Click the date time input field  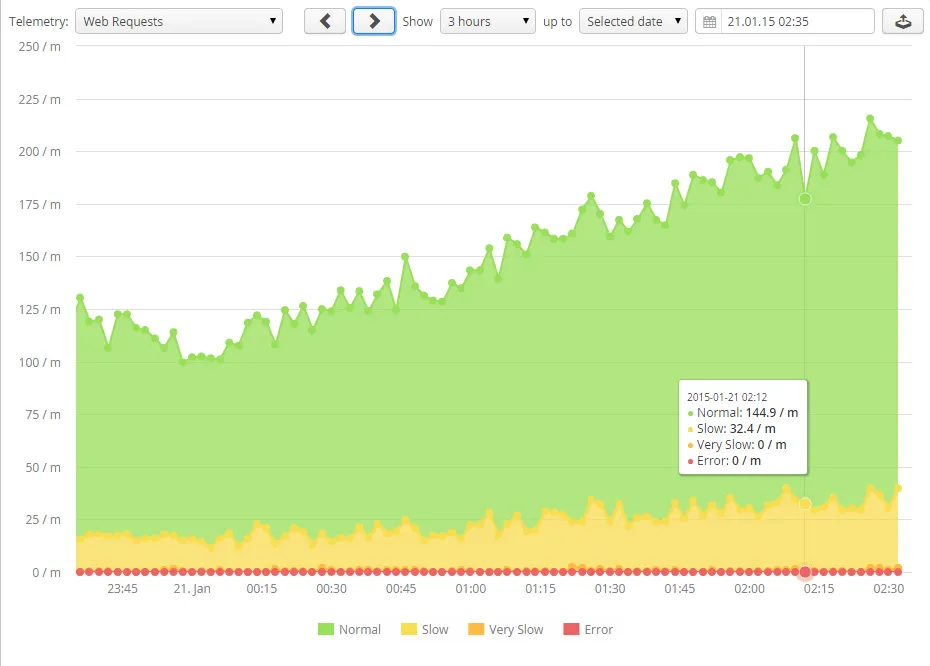pos(795,21)
